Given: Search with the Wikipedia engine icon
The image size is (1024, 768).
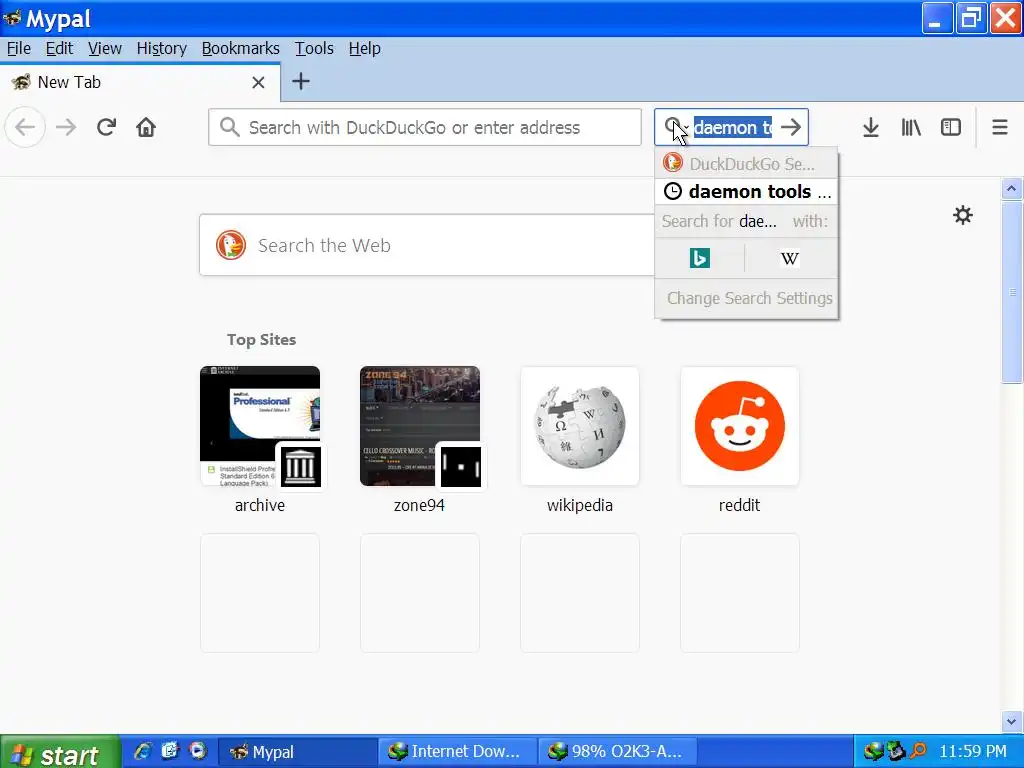Looking at the screenshot, I should click(x=790, y=259).
